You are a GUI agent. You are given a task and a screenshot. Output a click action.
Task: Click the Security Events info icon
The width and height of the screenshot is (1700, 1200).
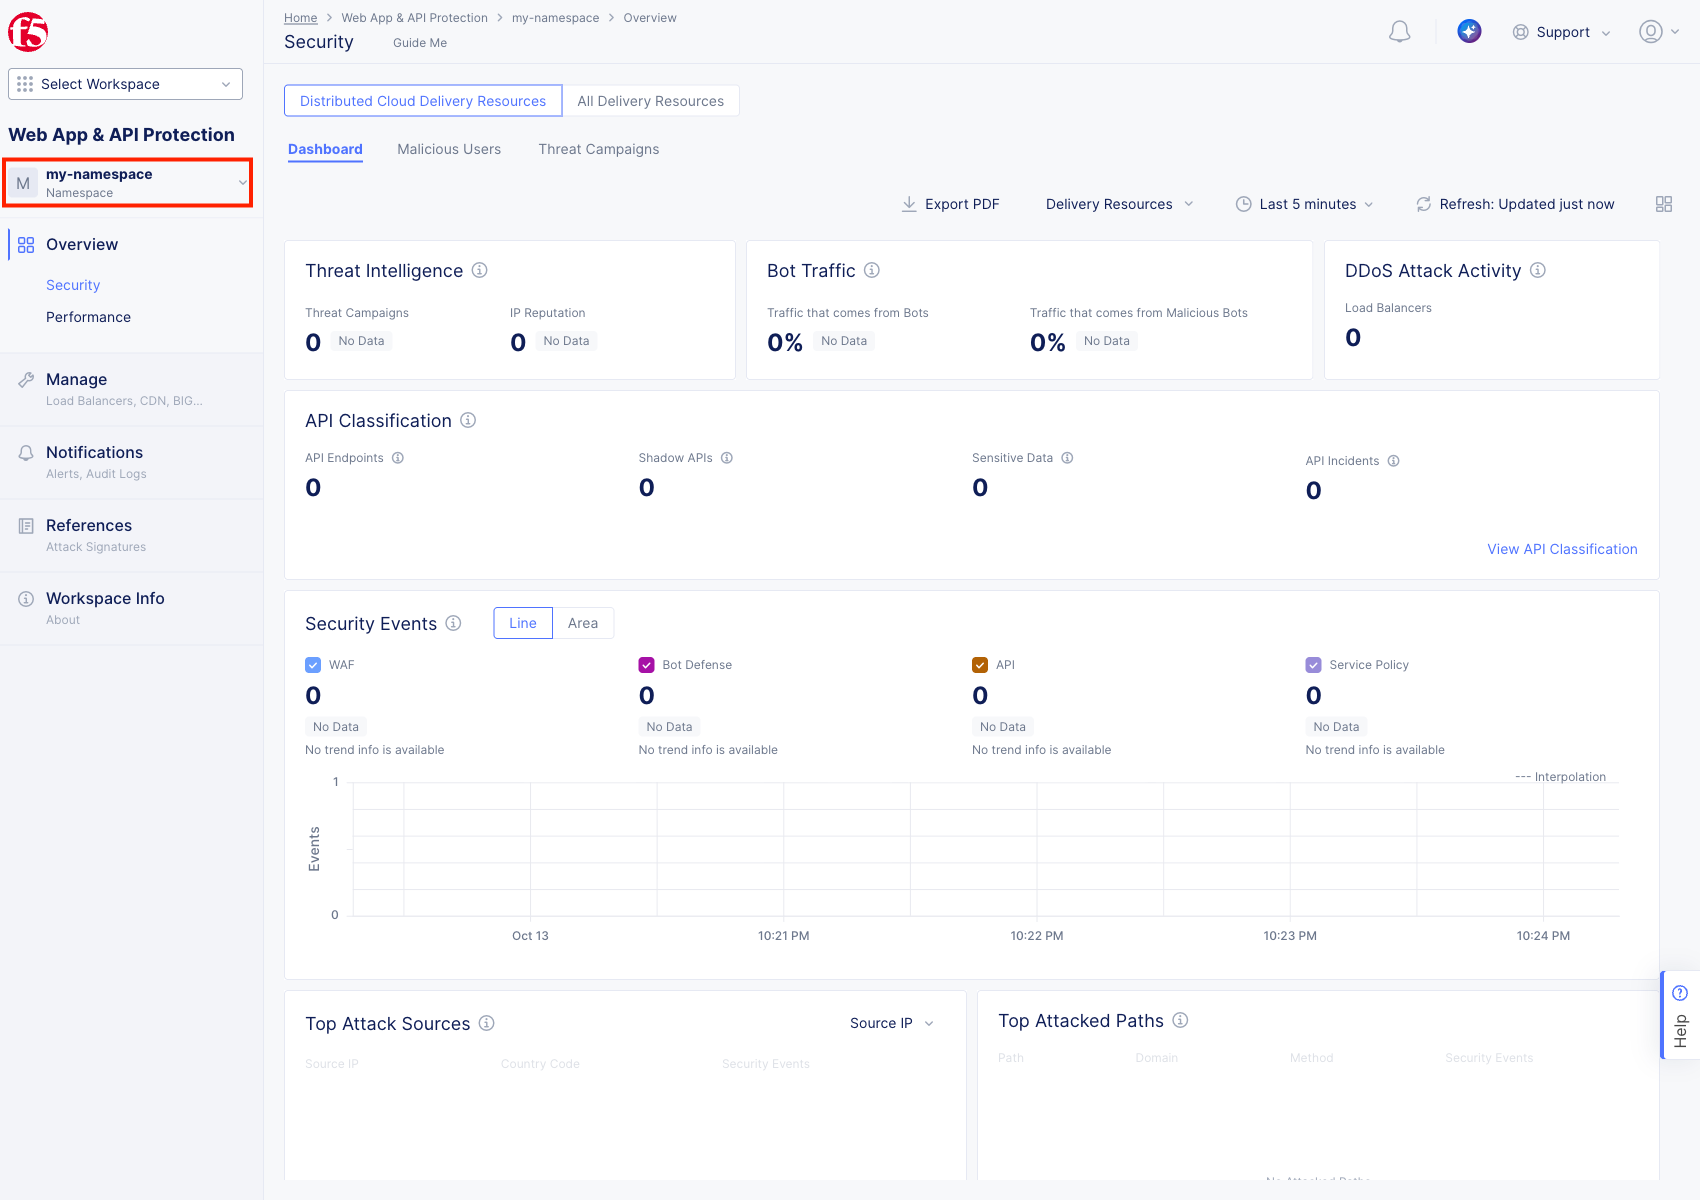453,623
